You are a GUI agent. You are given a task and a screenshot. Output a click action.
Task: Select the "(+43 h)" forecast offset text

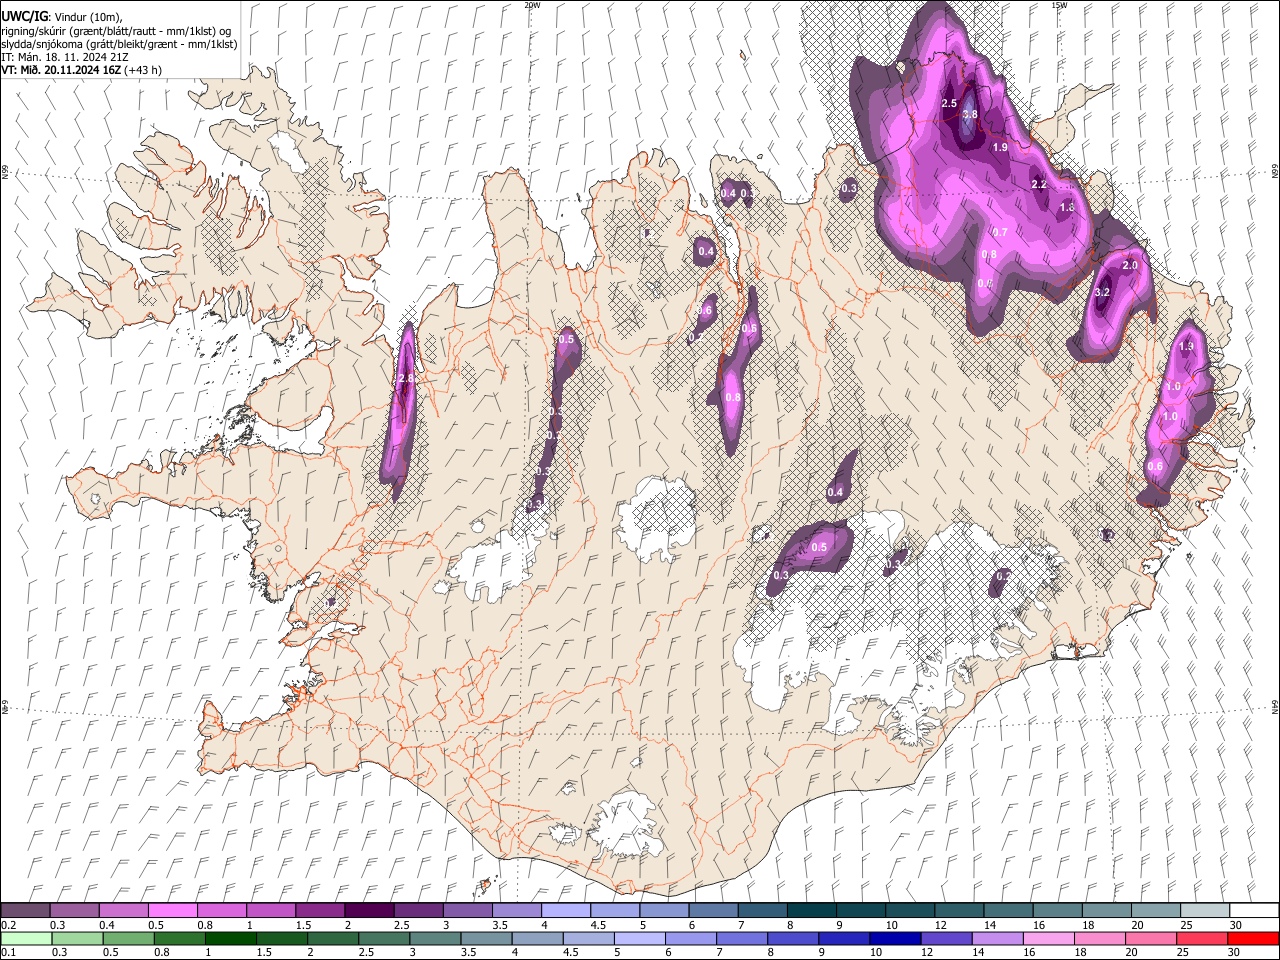pyautogui.click(x=143, y=70)
